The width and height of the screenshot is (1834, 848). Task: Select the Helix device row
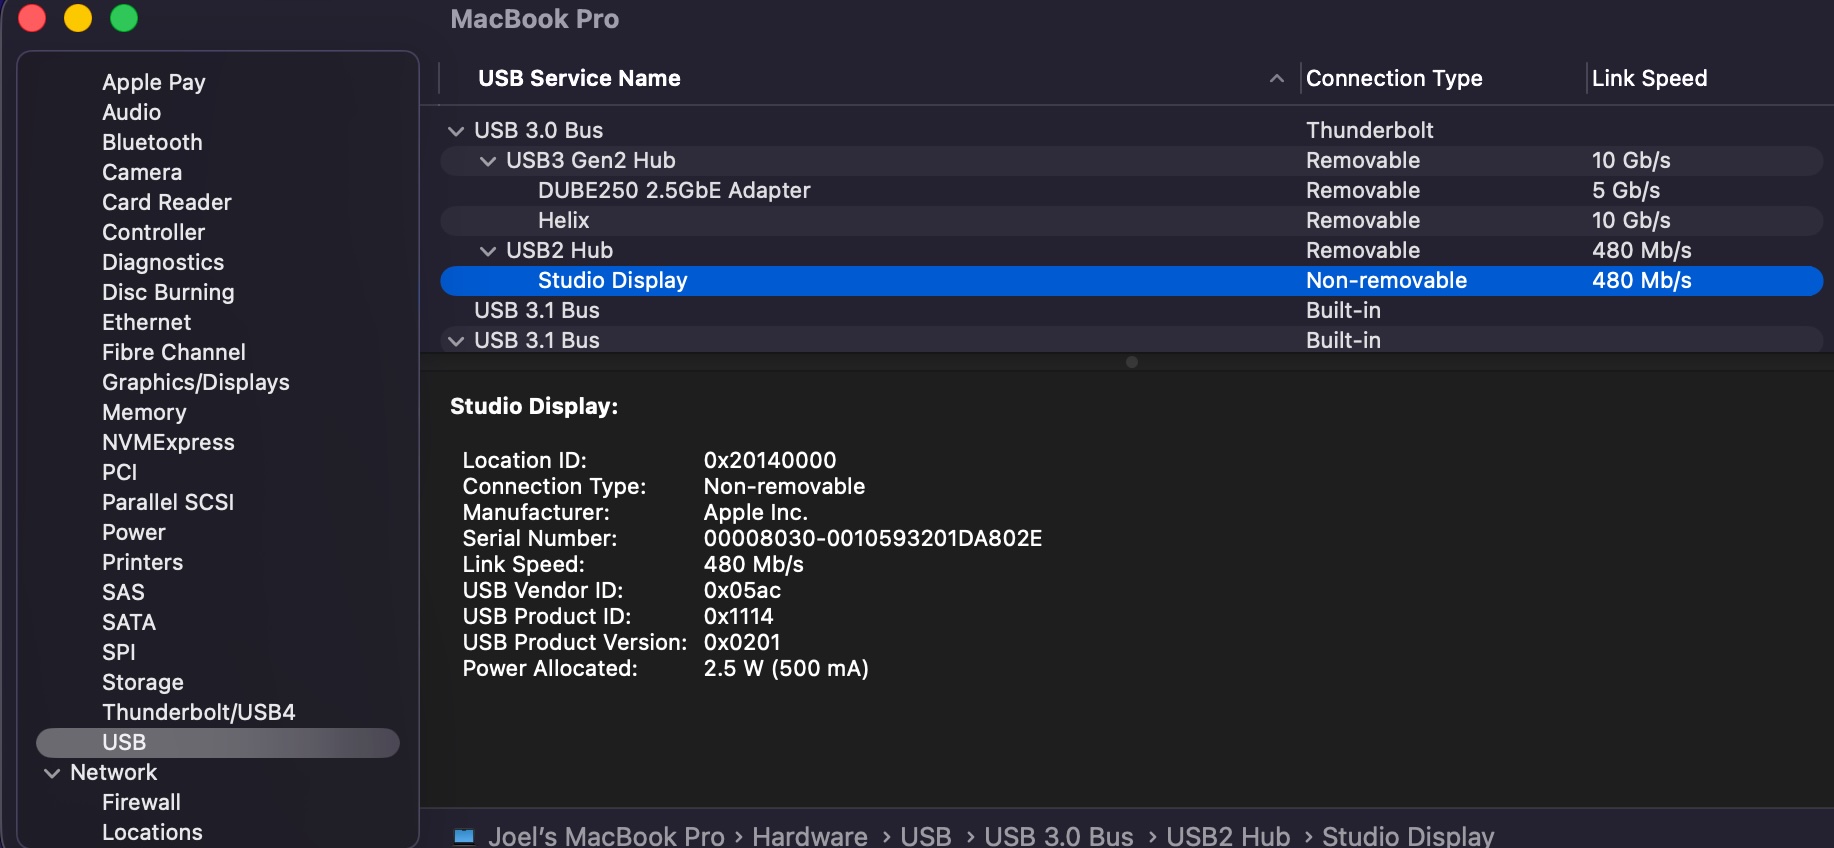pyautogui.click(x=563, y=221)
